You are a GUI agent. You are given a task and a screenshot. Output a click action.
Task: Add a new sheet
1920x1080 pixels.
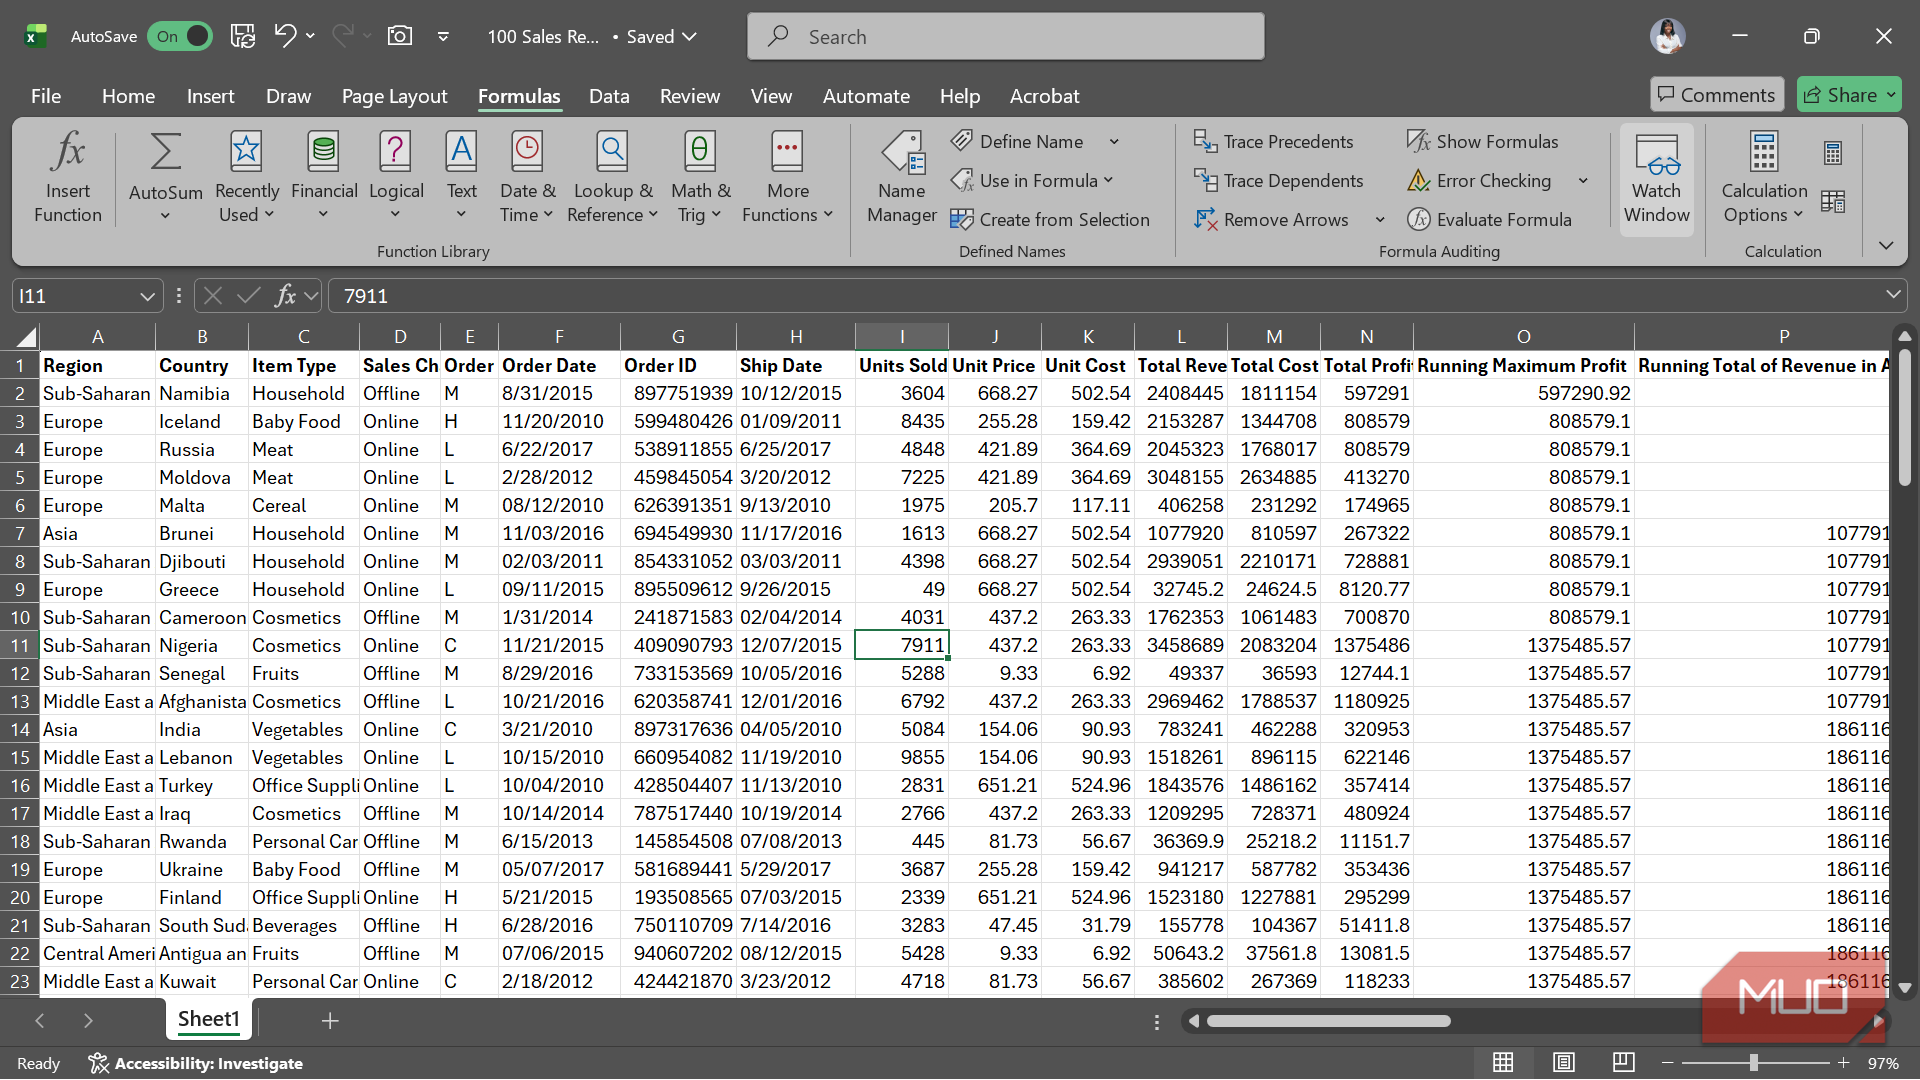tap(330, 1020)
